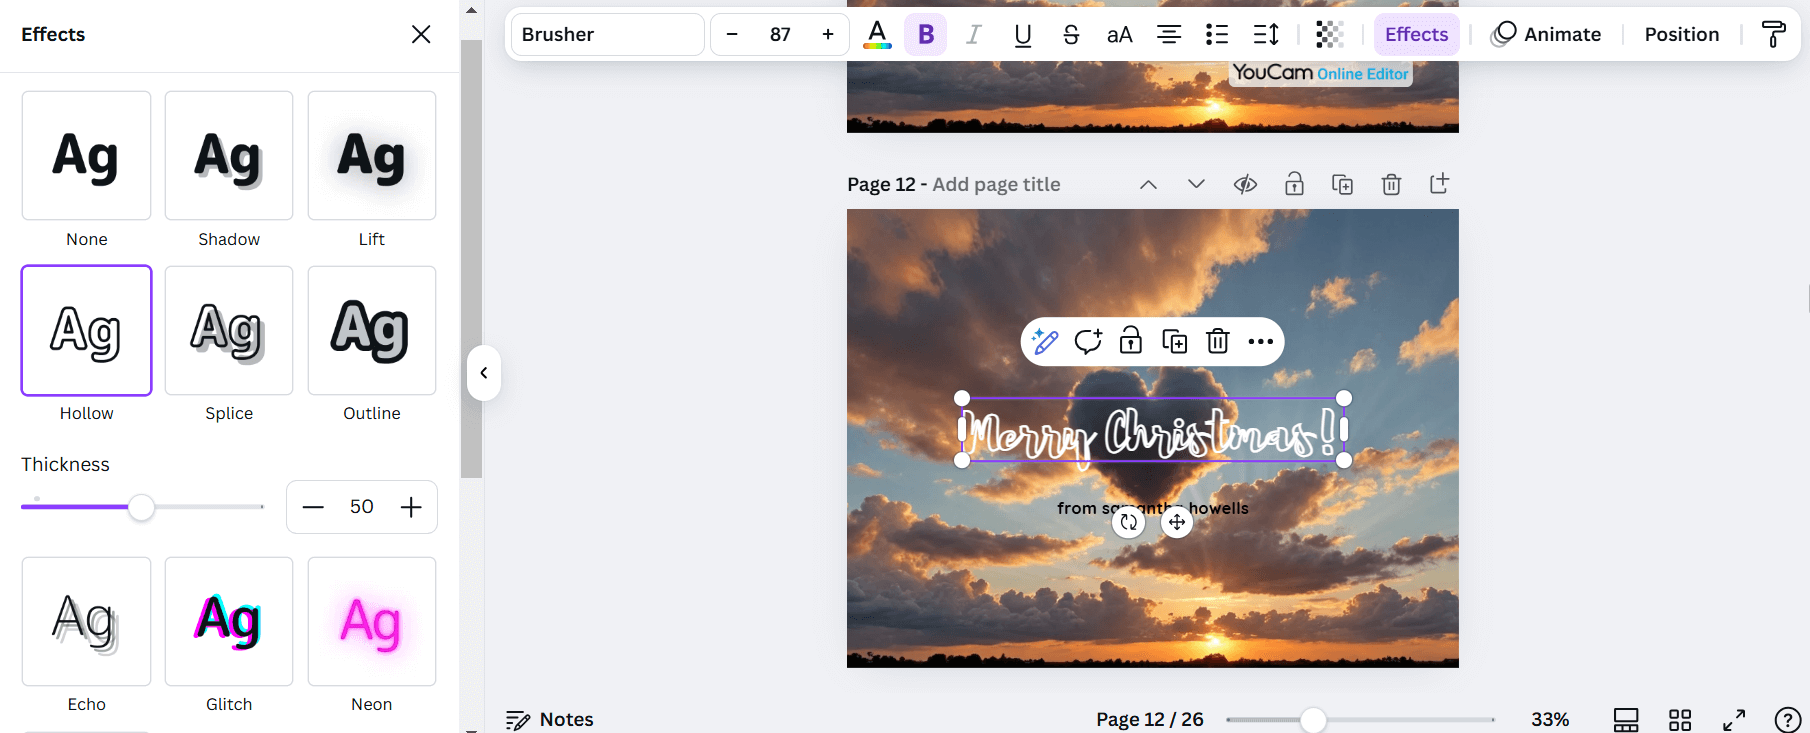This screenshot has height=733, width=1810.
Task: Move page 12 down with the chevron
Action: coord(1196,184)
